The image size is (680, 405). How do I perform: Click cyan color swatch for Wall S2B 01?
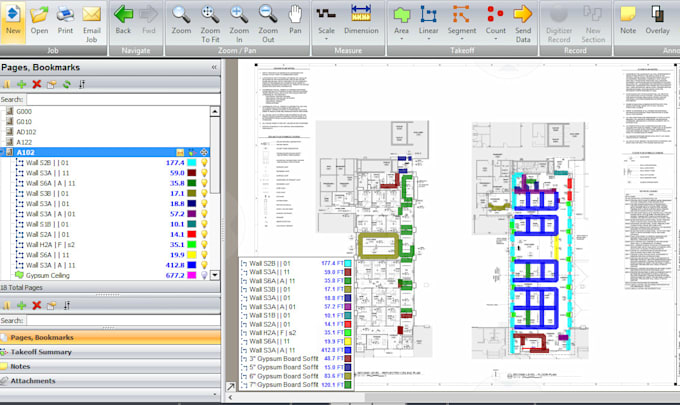191,163
